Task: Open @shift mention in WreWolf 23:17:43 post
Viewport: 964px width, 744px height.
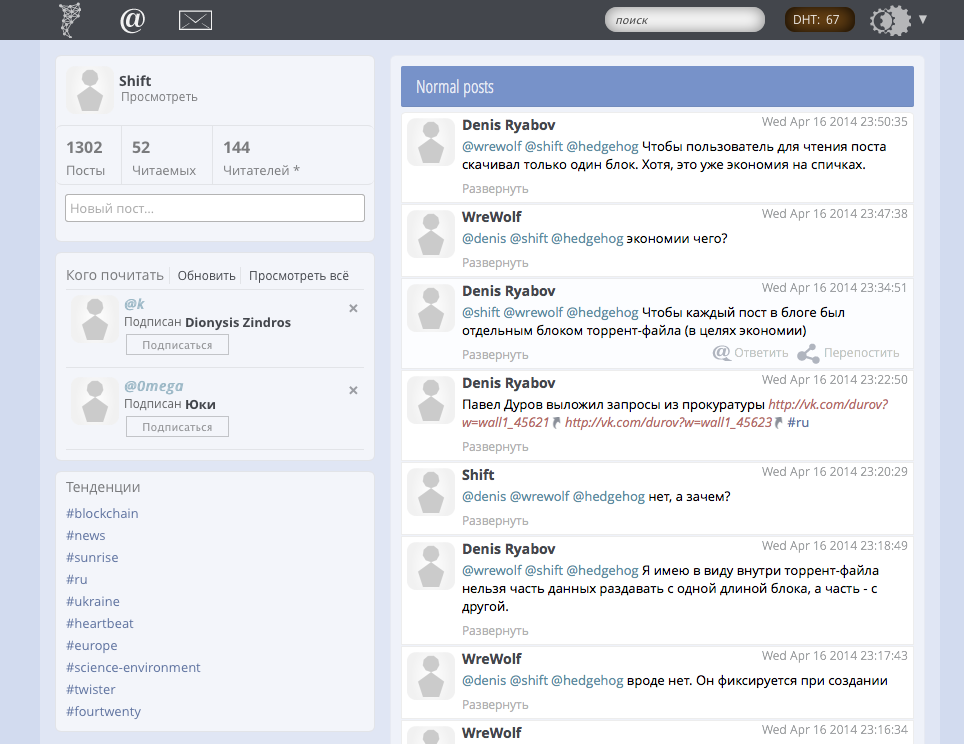Action: click(x=529, y=681)
